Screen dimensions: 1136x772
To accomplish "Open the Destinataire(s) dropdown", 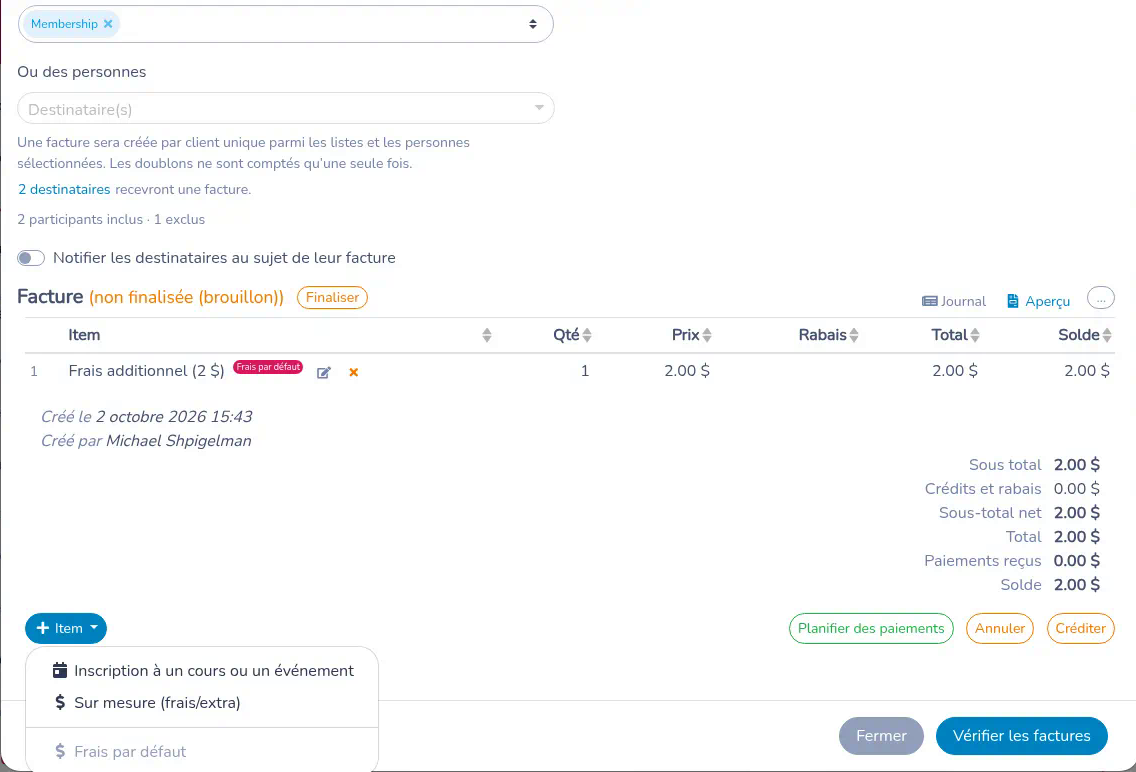I will [285, 109].
